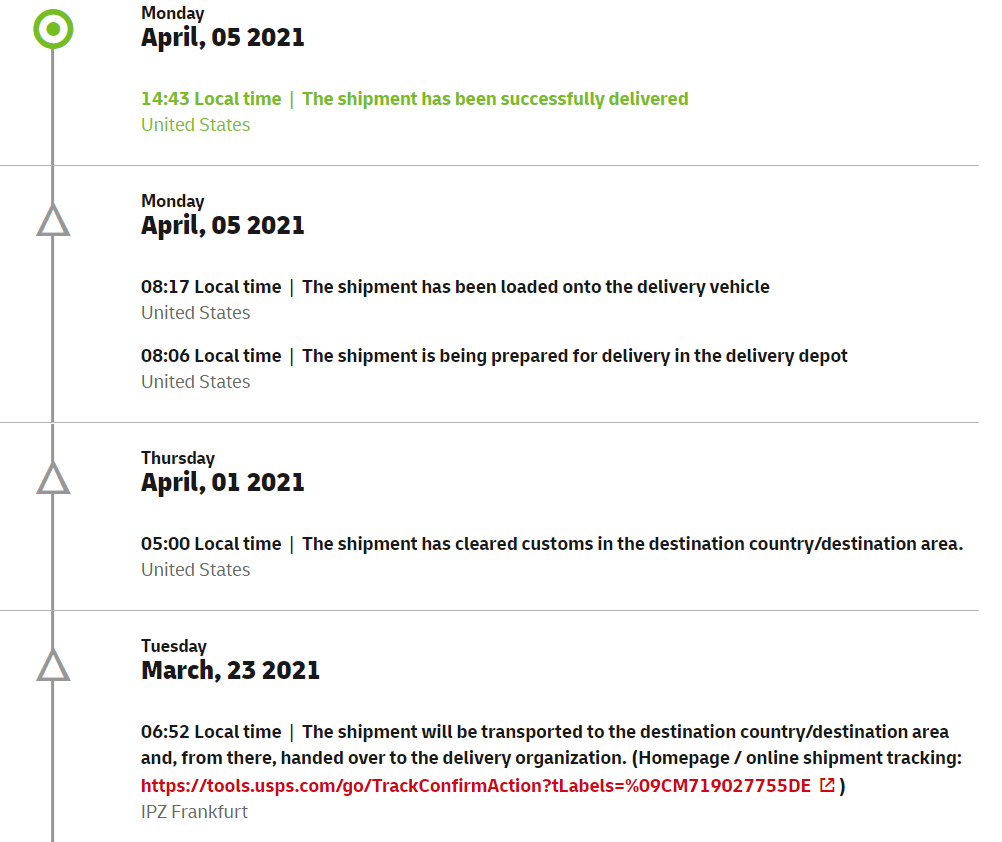Click the March, 23 2021 date heading

point(230,670)
